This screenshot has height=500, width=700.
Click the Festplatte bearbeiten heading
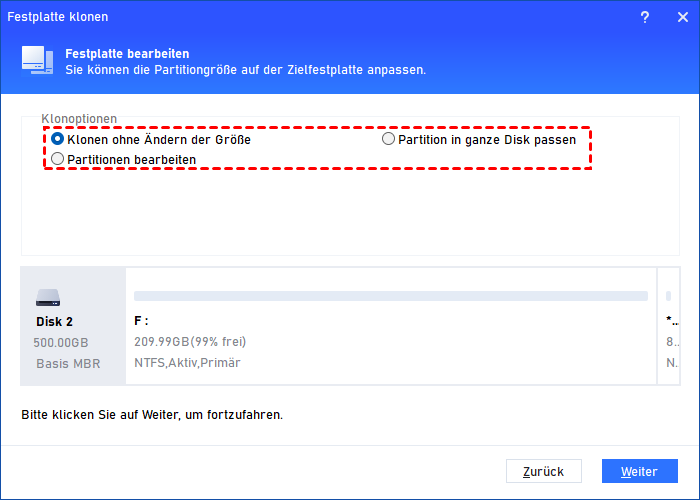(x=127, y=54)
